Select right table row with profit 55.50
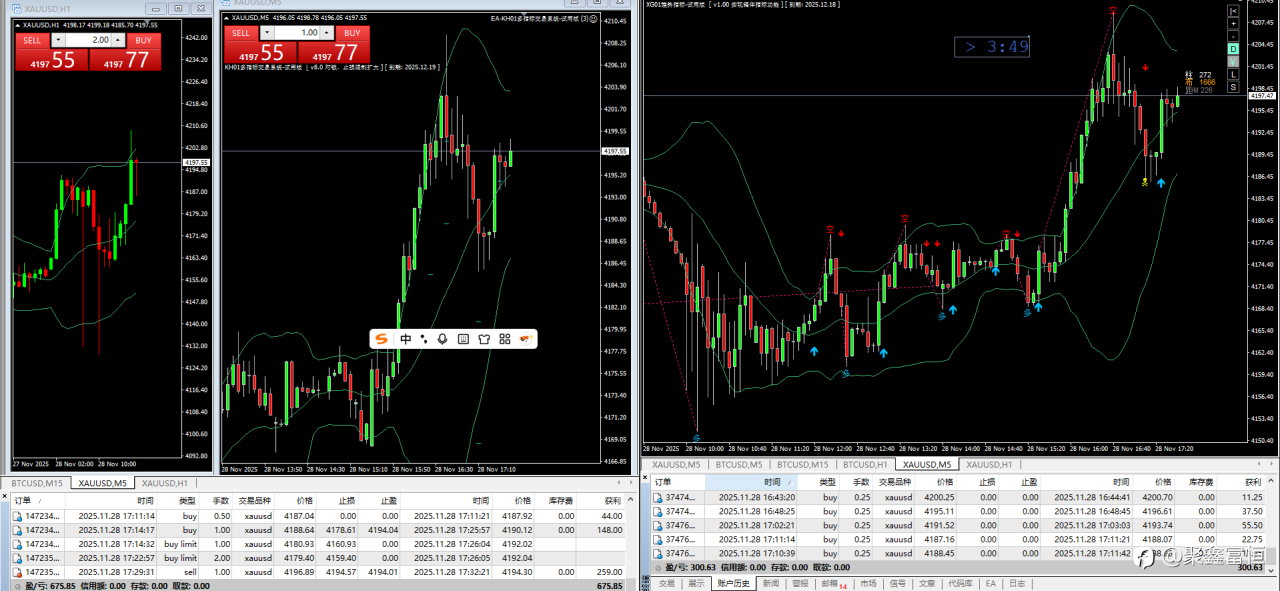This screenshot has height=591, width=1280. pos(960,525)
